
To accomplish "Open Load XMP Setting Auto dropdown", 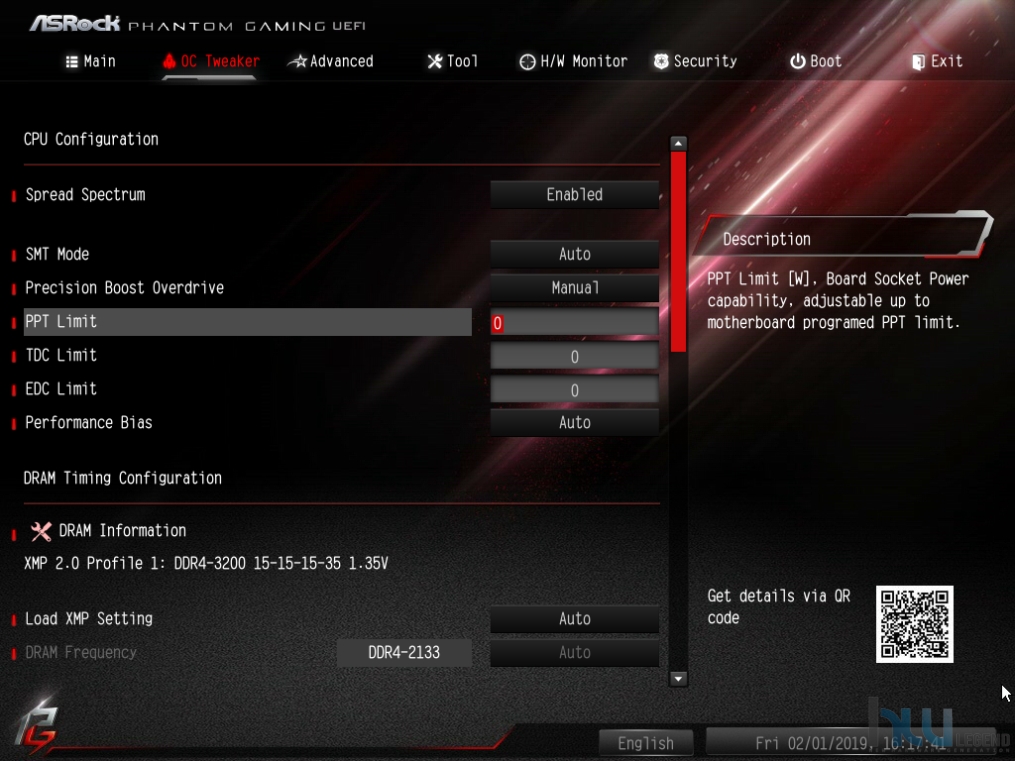I will pyautogui.click(x=574, y=619).
